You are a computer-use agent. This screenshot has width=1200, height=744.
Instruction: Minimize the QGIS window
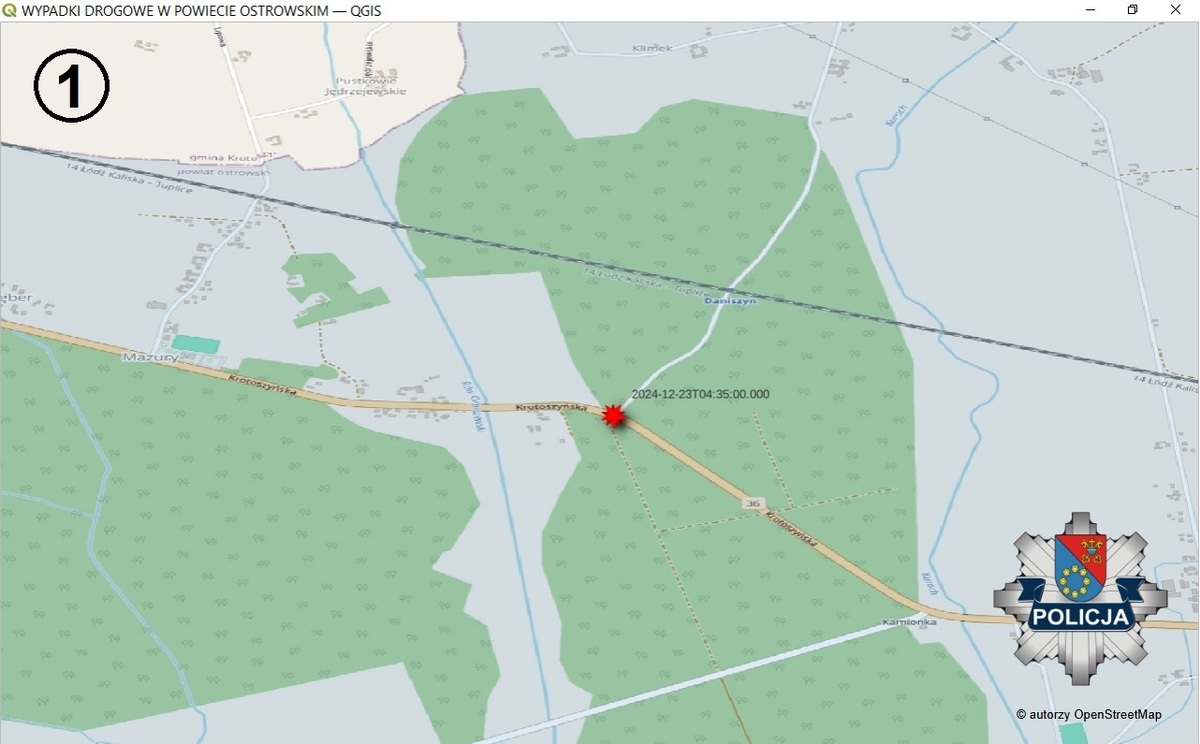tap(1088, 10)
